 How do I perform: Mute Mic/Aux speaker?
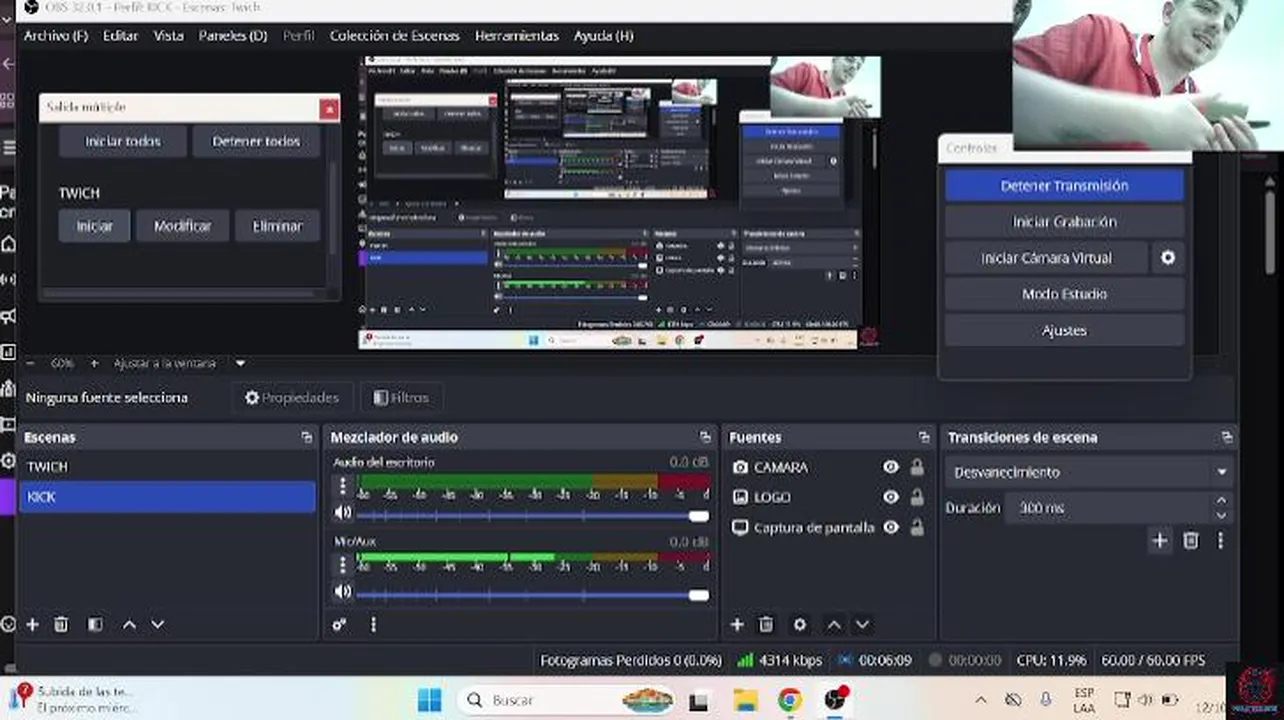tap(343, 592)
